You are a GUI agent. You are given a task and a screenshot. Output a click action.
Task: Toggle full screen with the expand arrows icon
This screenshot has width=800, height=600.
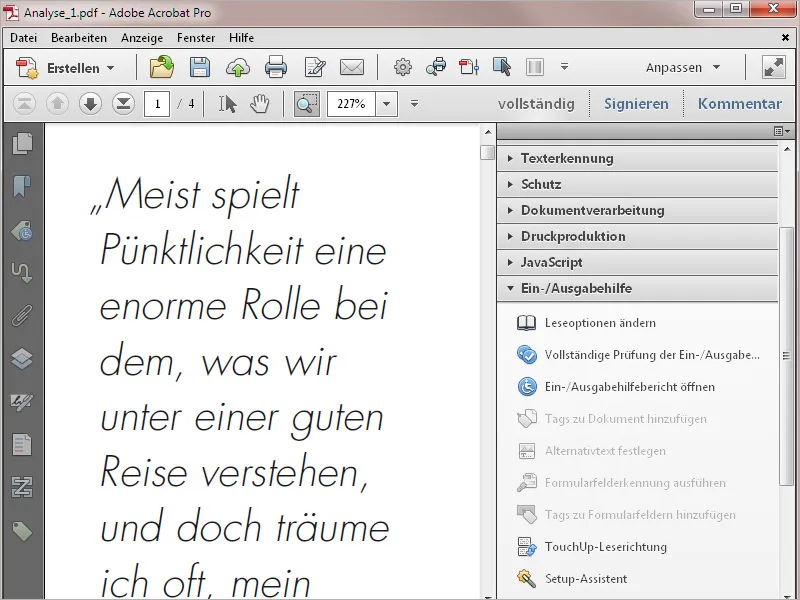(773, 67)
